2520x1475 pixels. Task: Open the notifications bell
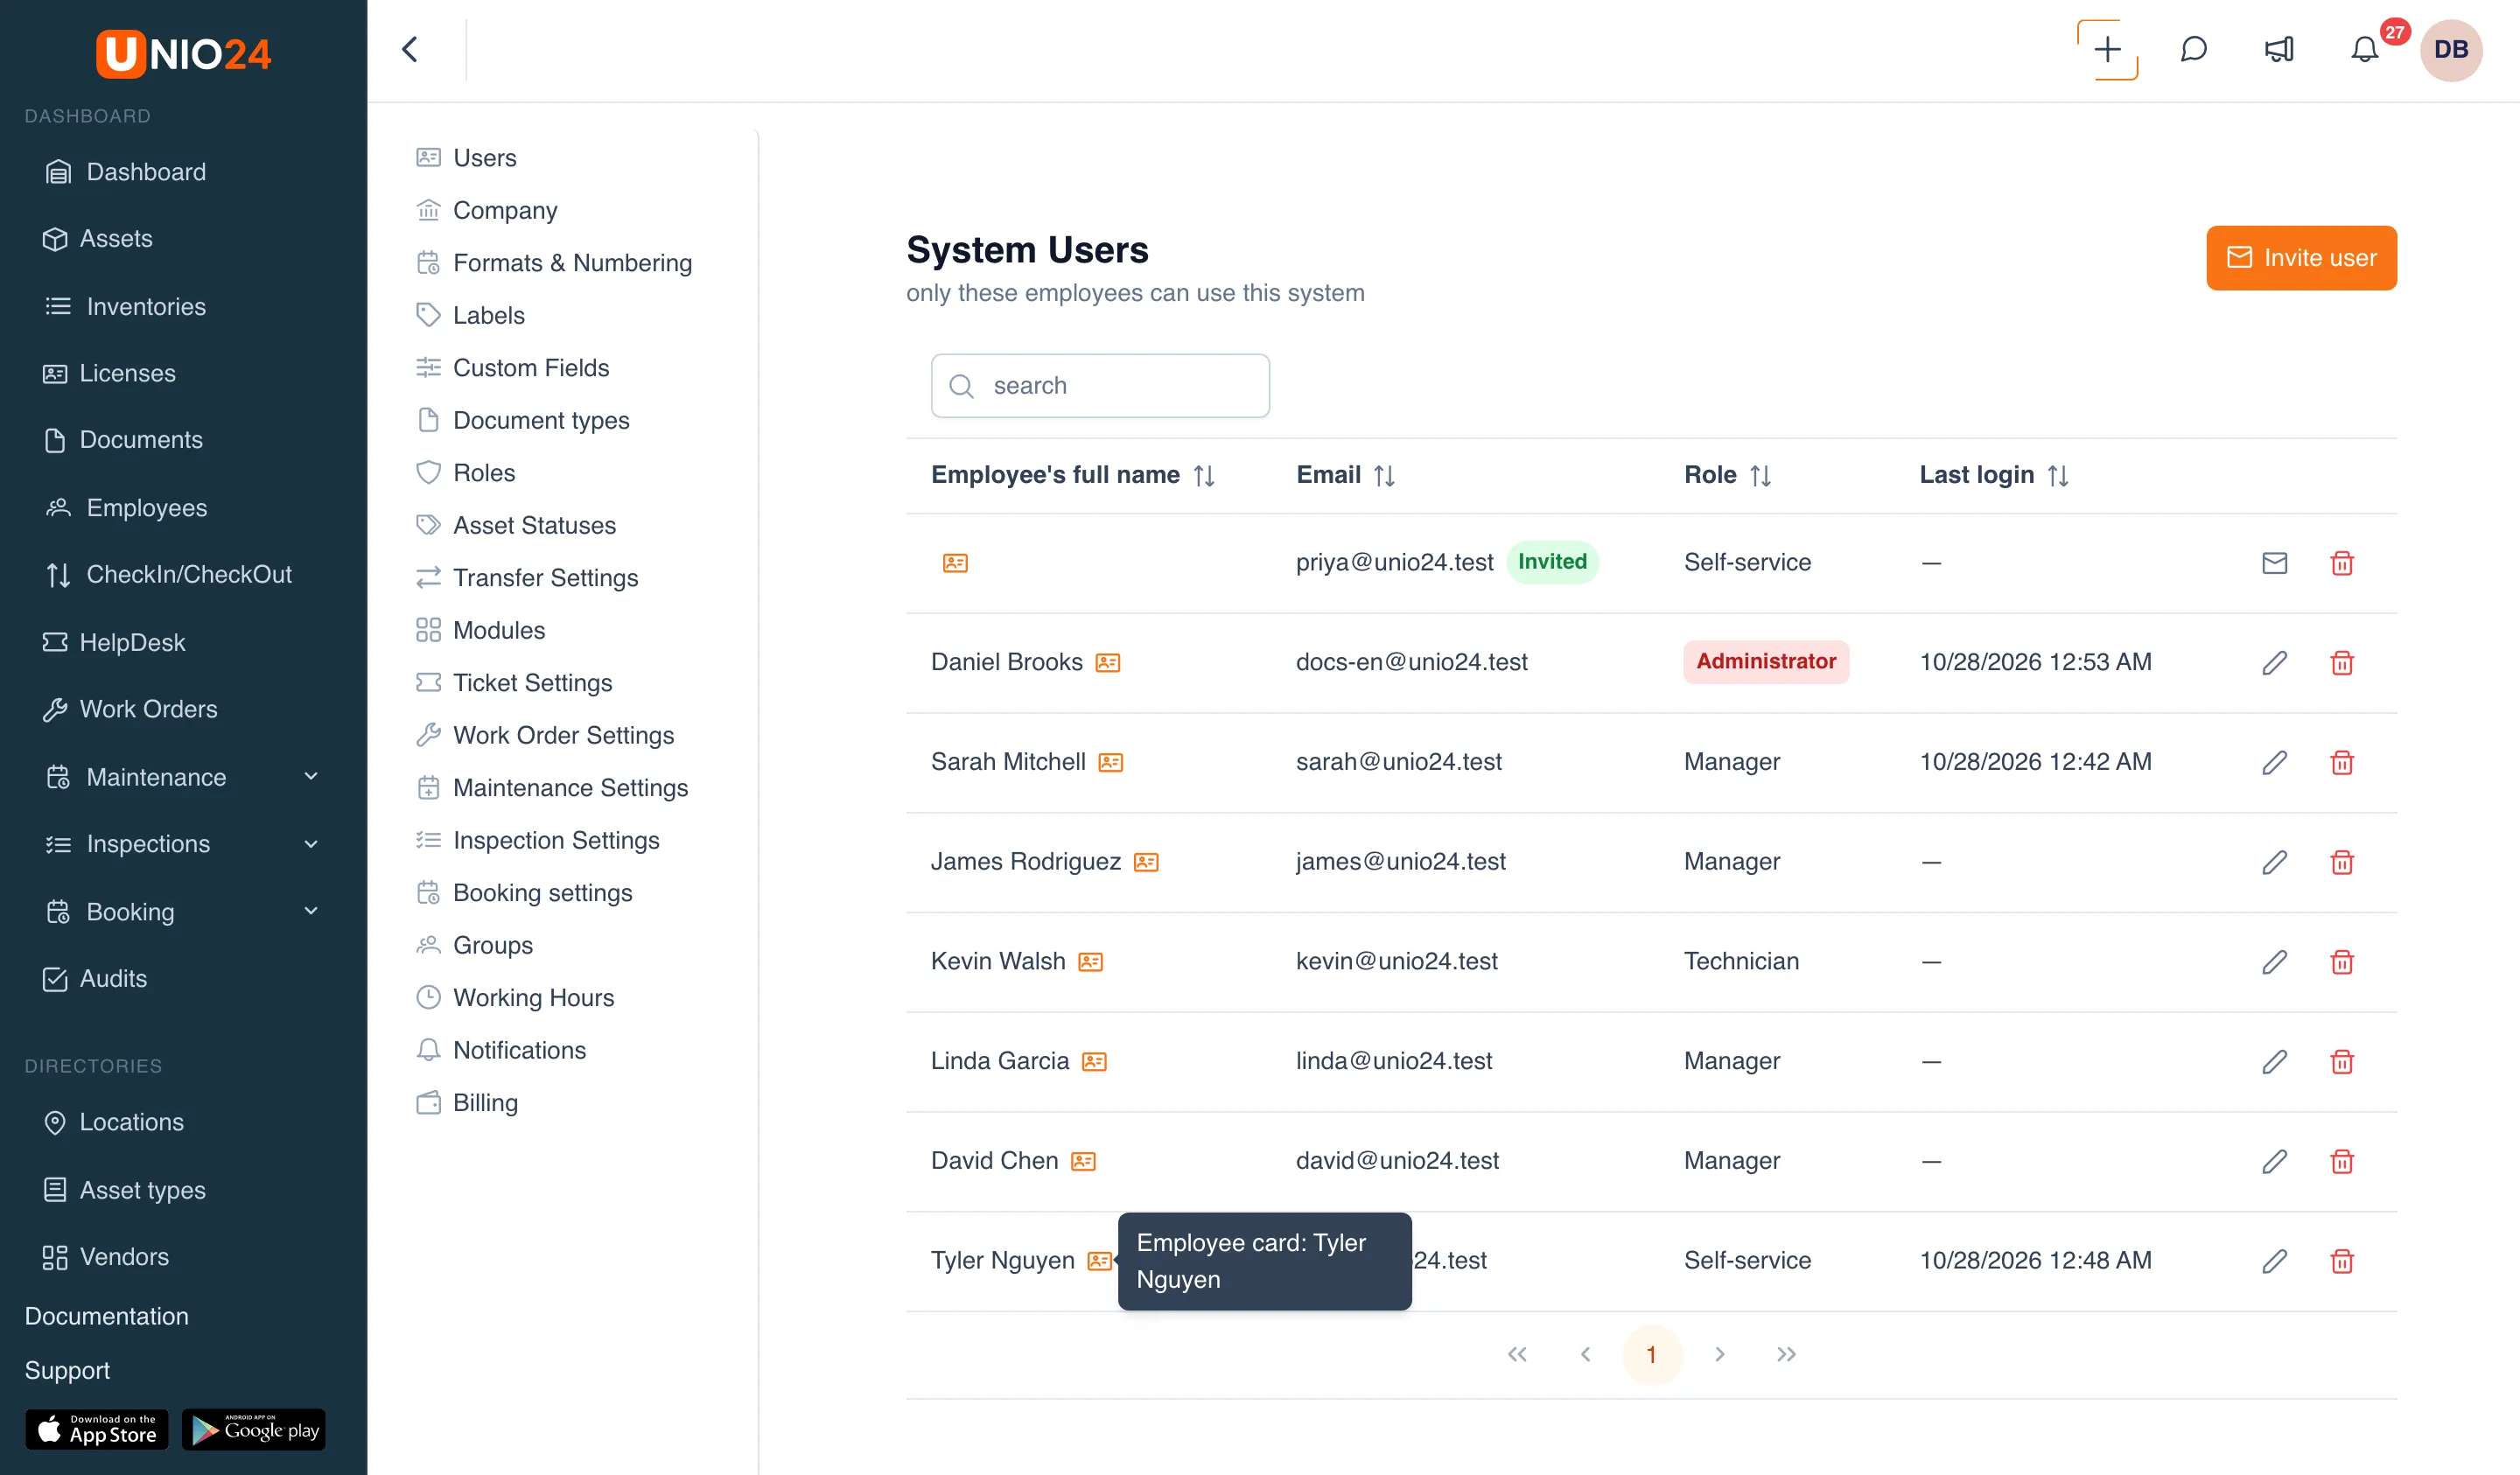(2364, 49)
